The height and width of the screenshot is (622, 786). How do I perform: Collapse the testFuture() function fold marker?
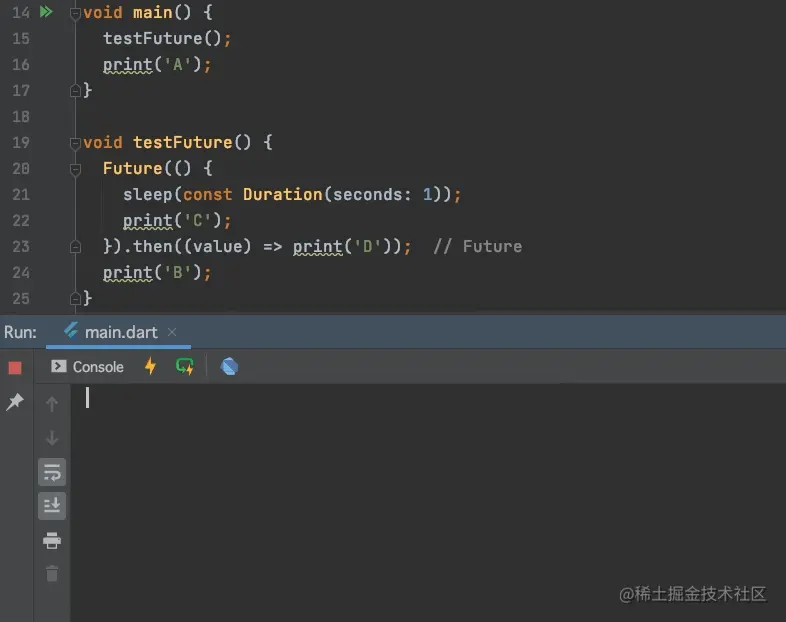pos(75,143)
